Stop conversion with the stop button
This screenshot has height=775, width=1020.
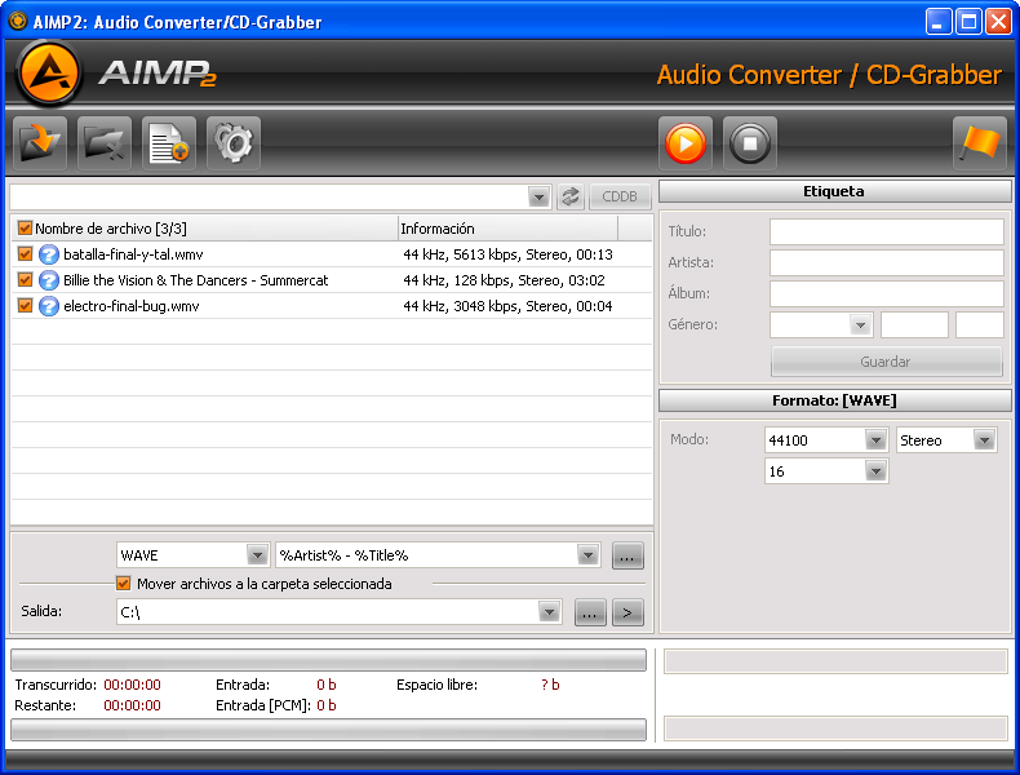(749, 143)
